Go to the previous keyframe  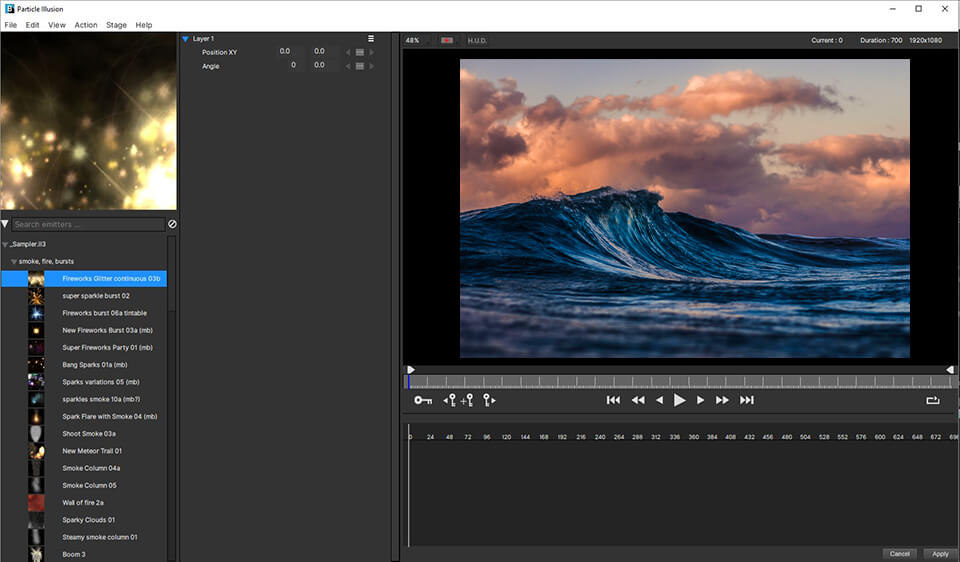tap(449, 400)
